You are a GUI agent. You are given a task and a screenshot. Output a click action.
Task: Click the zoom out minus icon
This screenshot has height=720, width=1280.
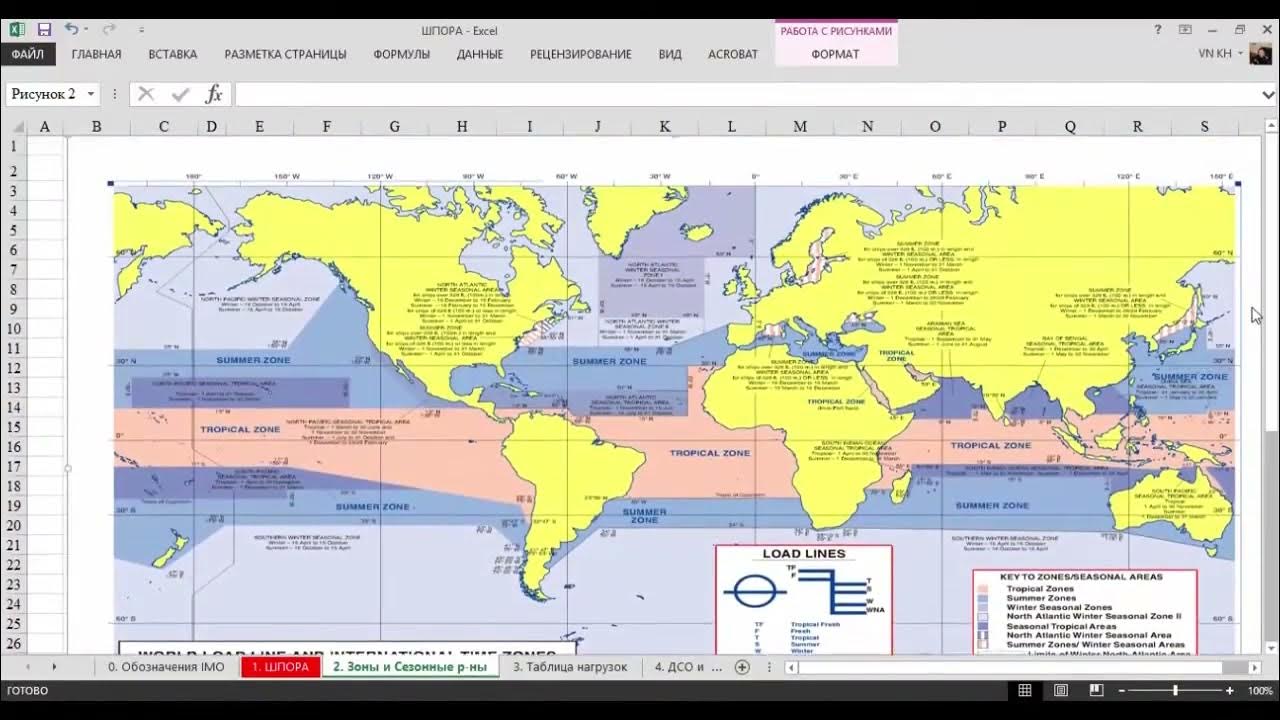(1121, 691)
